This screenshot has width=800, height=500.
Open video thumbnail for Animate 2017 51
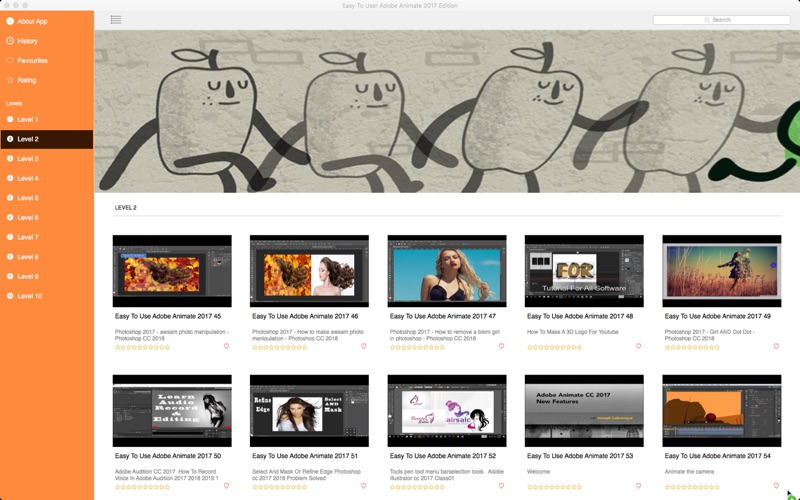(309, 411)
